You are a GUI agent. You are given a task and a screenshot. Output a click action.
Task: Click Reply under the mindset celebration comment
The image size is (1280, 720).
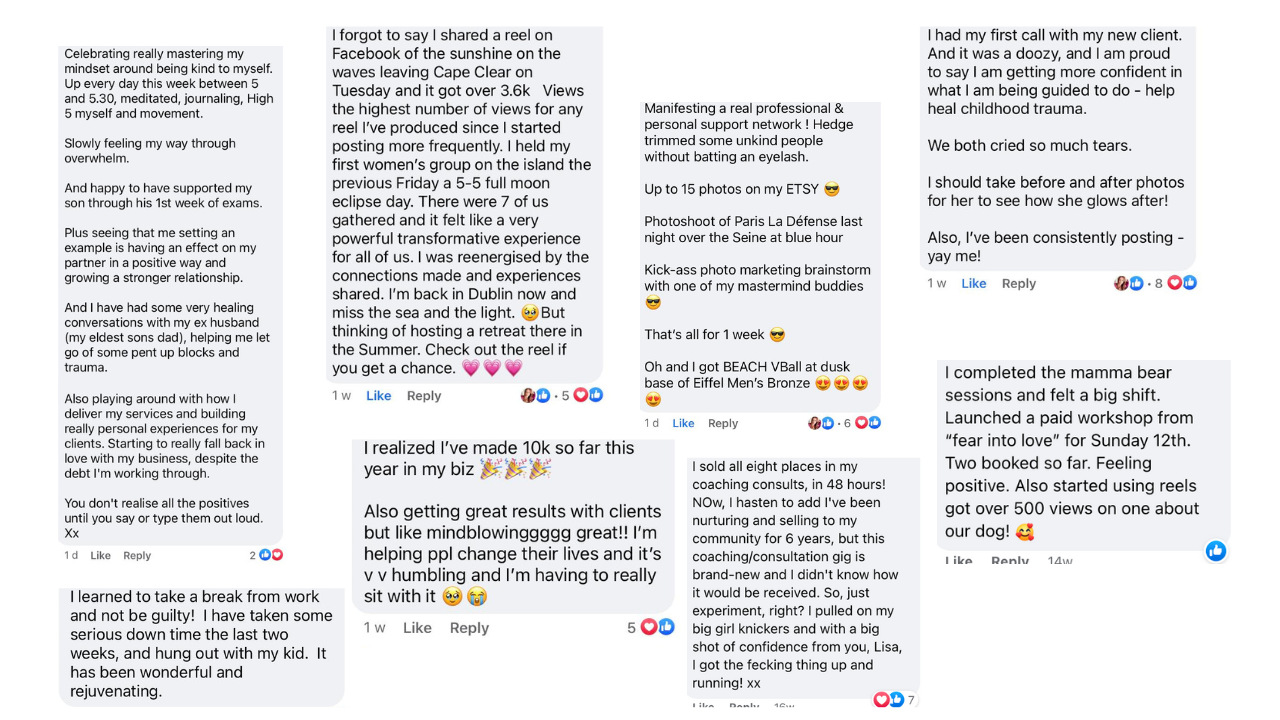pos(137,556)
